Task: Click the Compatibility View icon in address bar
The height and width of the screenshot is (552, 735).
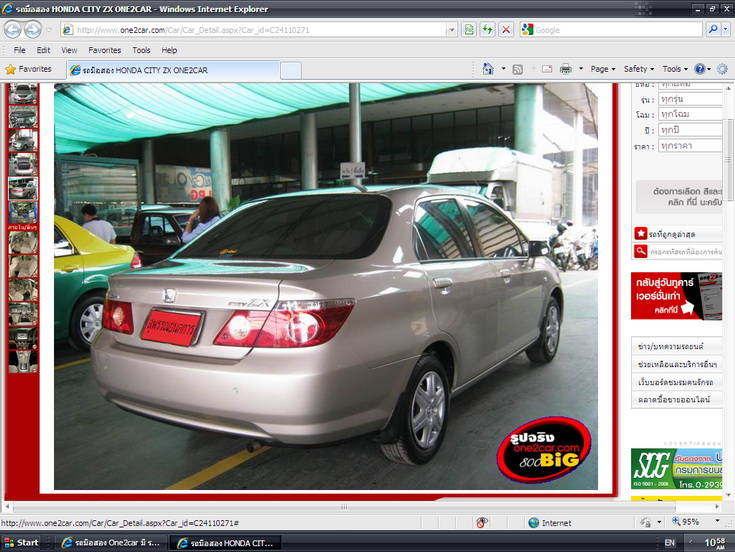Action: point(469,30)
